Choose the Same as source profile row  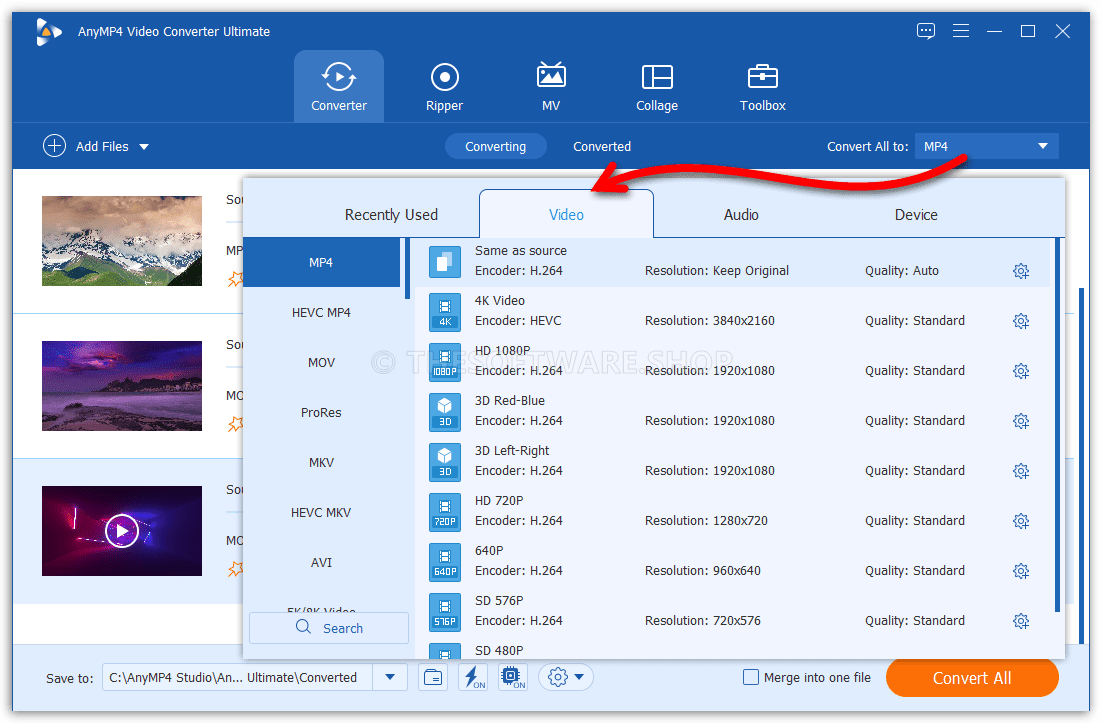click(732, 261)
